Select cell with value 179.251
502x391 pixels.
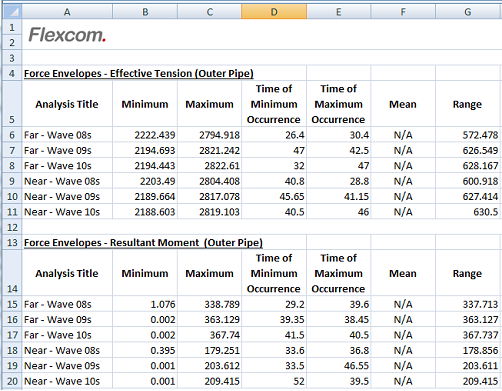pos(210,350)
